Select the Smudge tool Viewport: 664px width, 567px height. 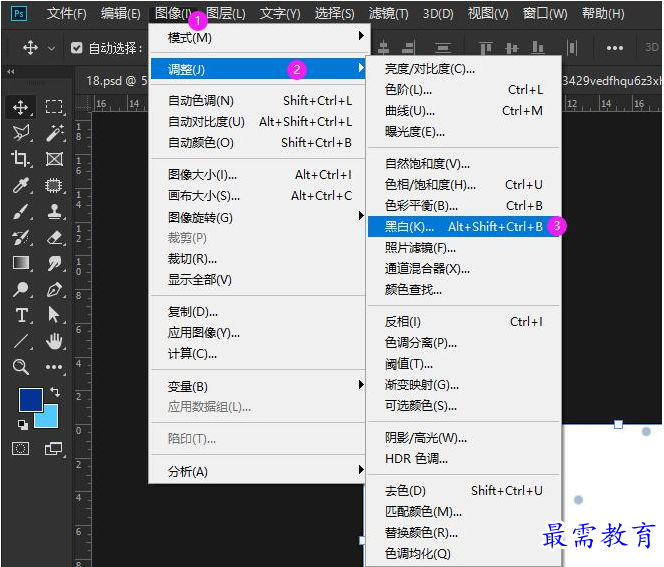[x=54, y=263]
